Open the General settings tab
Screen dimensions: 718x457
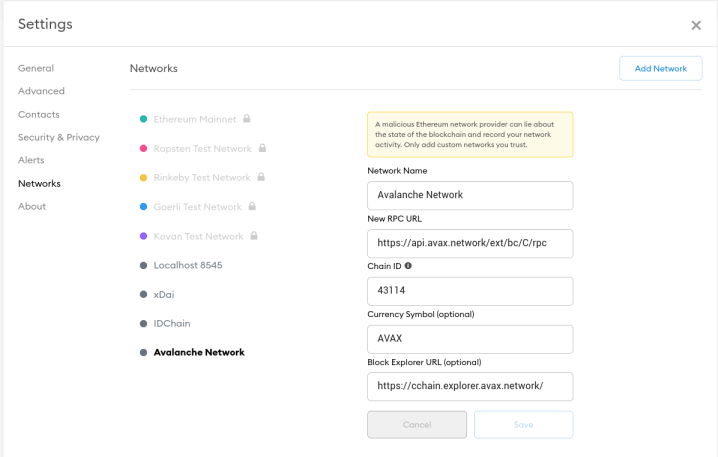click(x=36, y=68)
